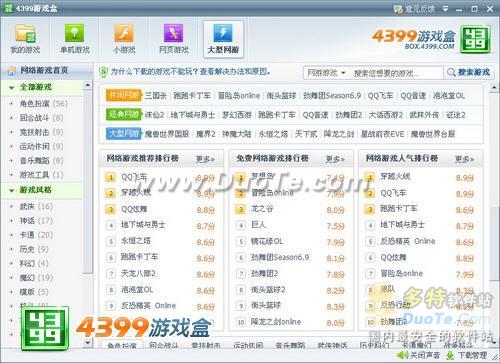Click the main panel scroll up arrow

pyautogui.click(x=494, y=87)
